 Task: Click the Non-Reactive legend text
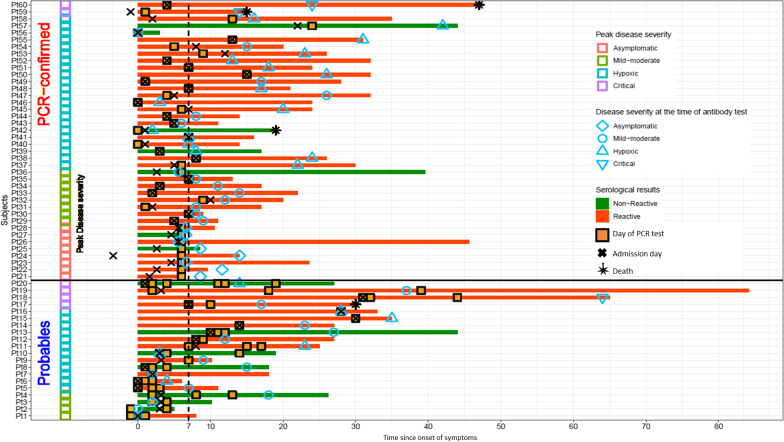[x=635, y=204]
